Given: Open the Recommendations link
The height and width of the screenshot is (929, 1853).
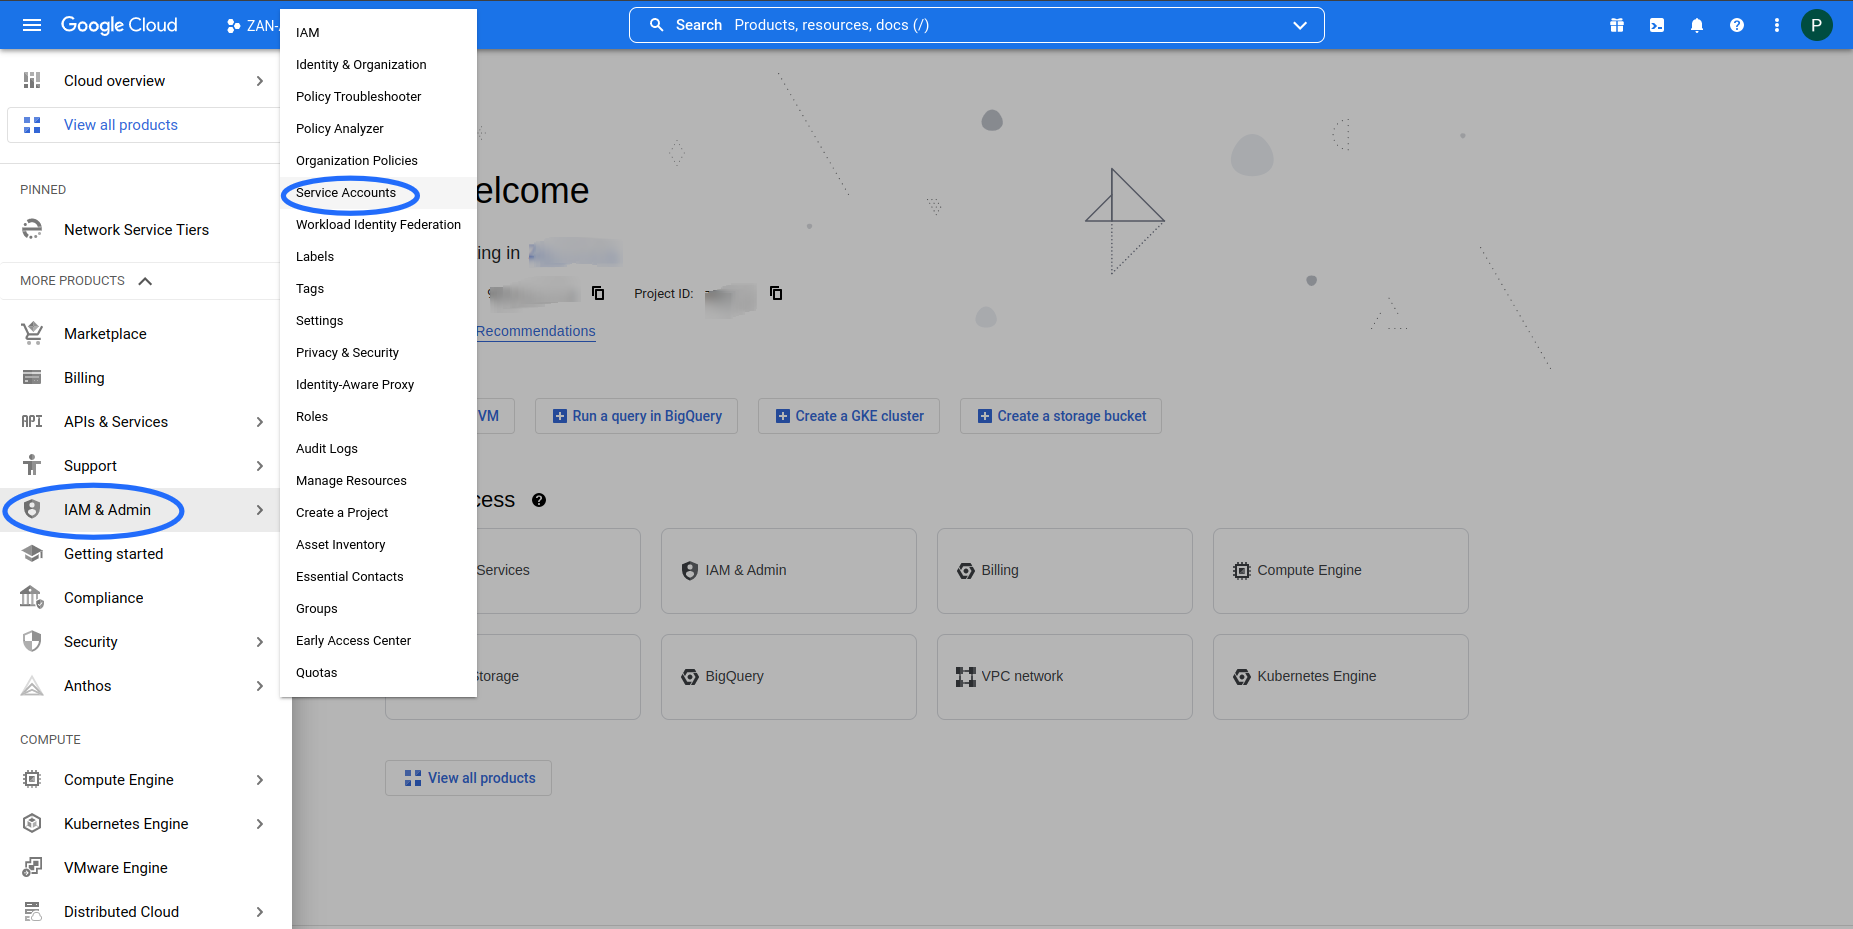Looking at the screenshot, I should point(536,331).
